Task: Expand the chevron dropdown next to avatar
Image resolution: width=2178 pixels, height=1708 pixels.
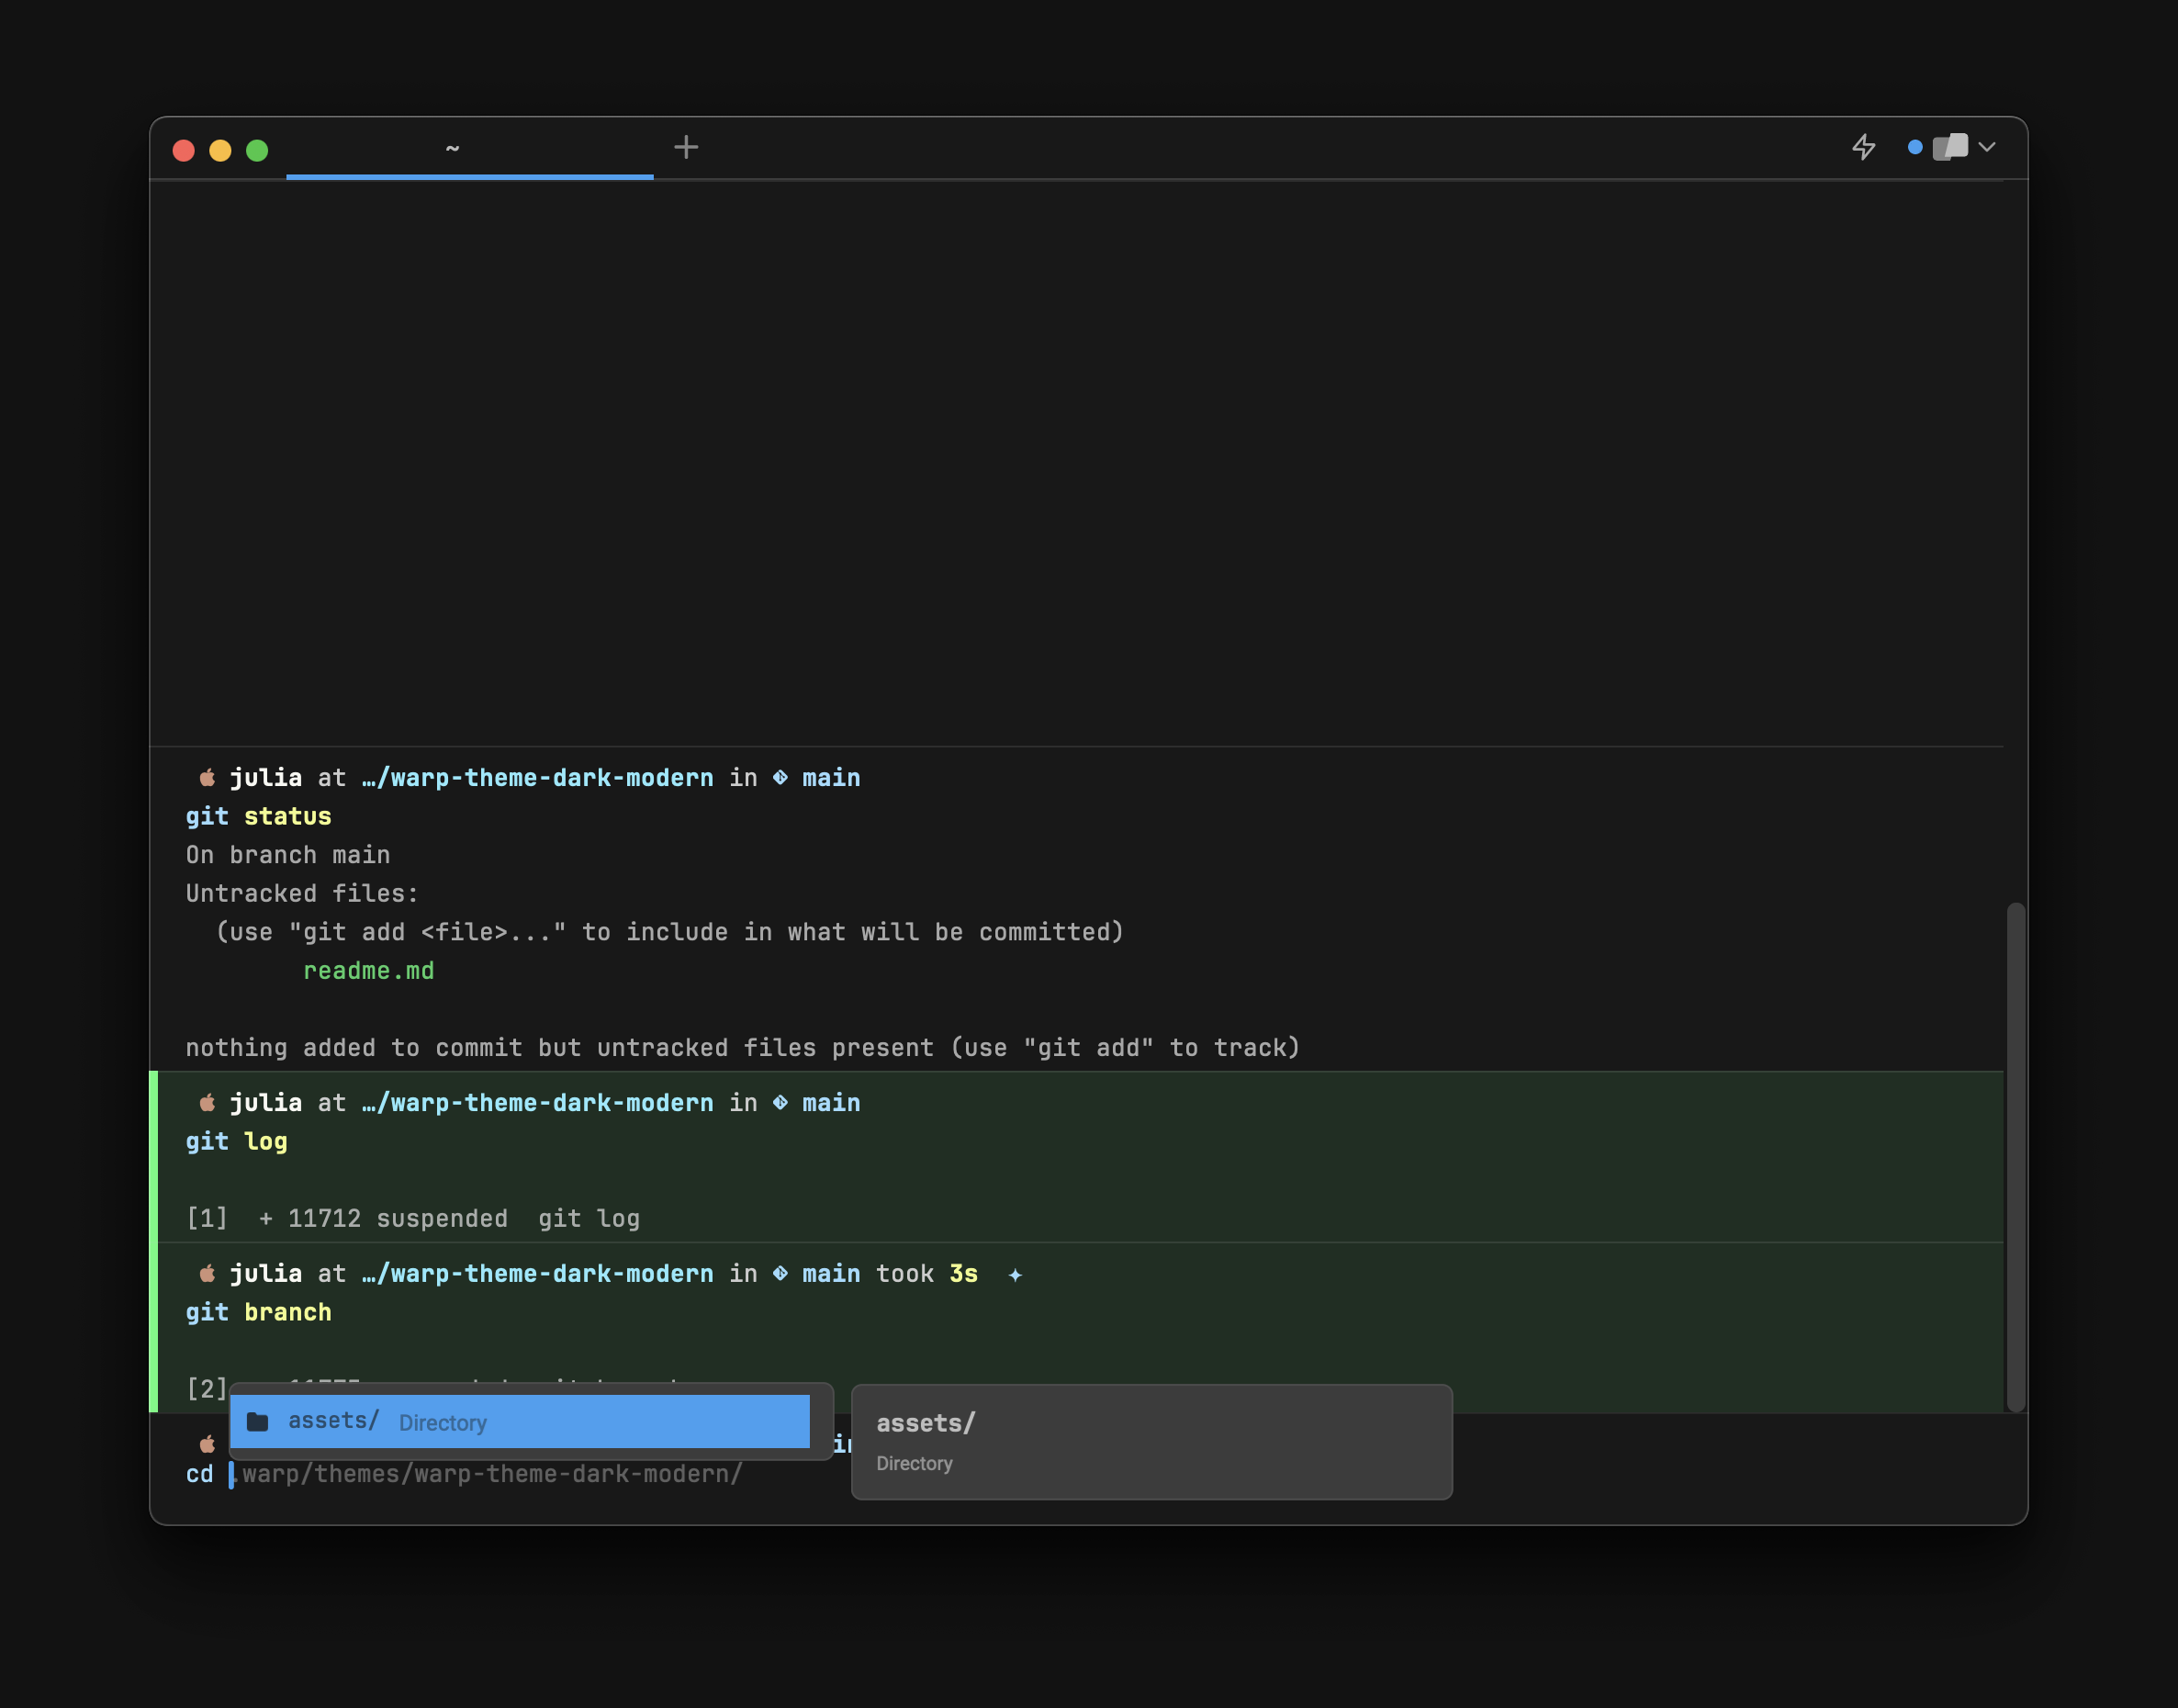Action: pos(1987,147)
